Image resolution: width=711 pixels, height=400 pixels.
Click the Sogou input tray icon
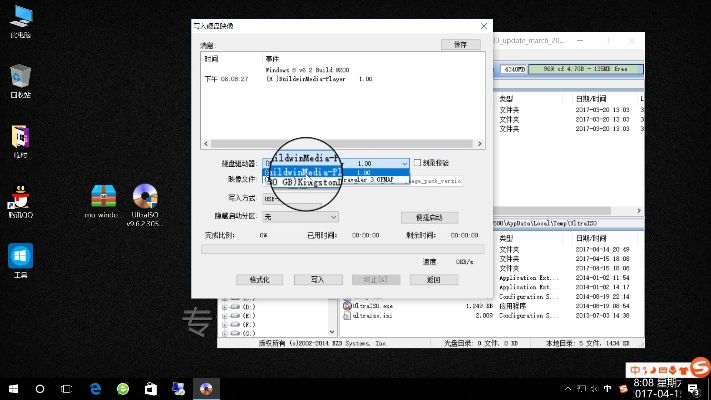[x=623, y=389]
